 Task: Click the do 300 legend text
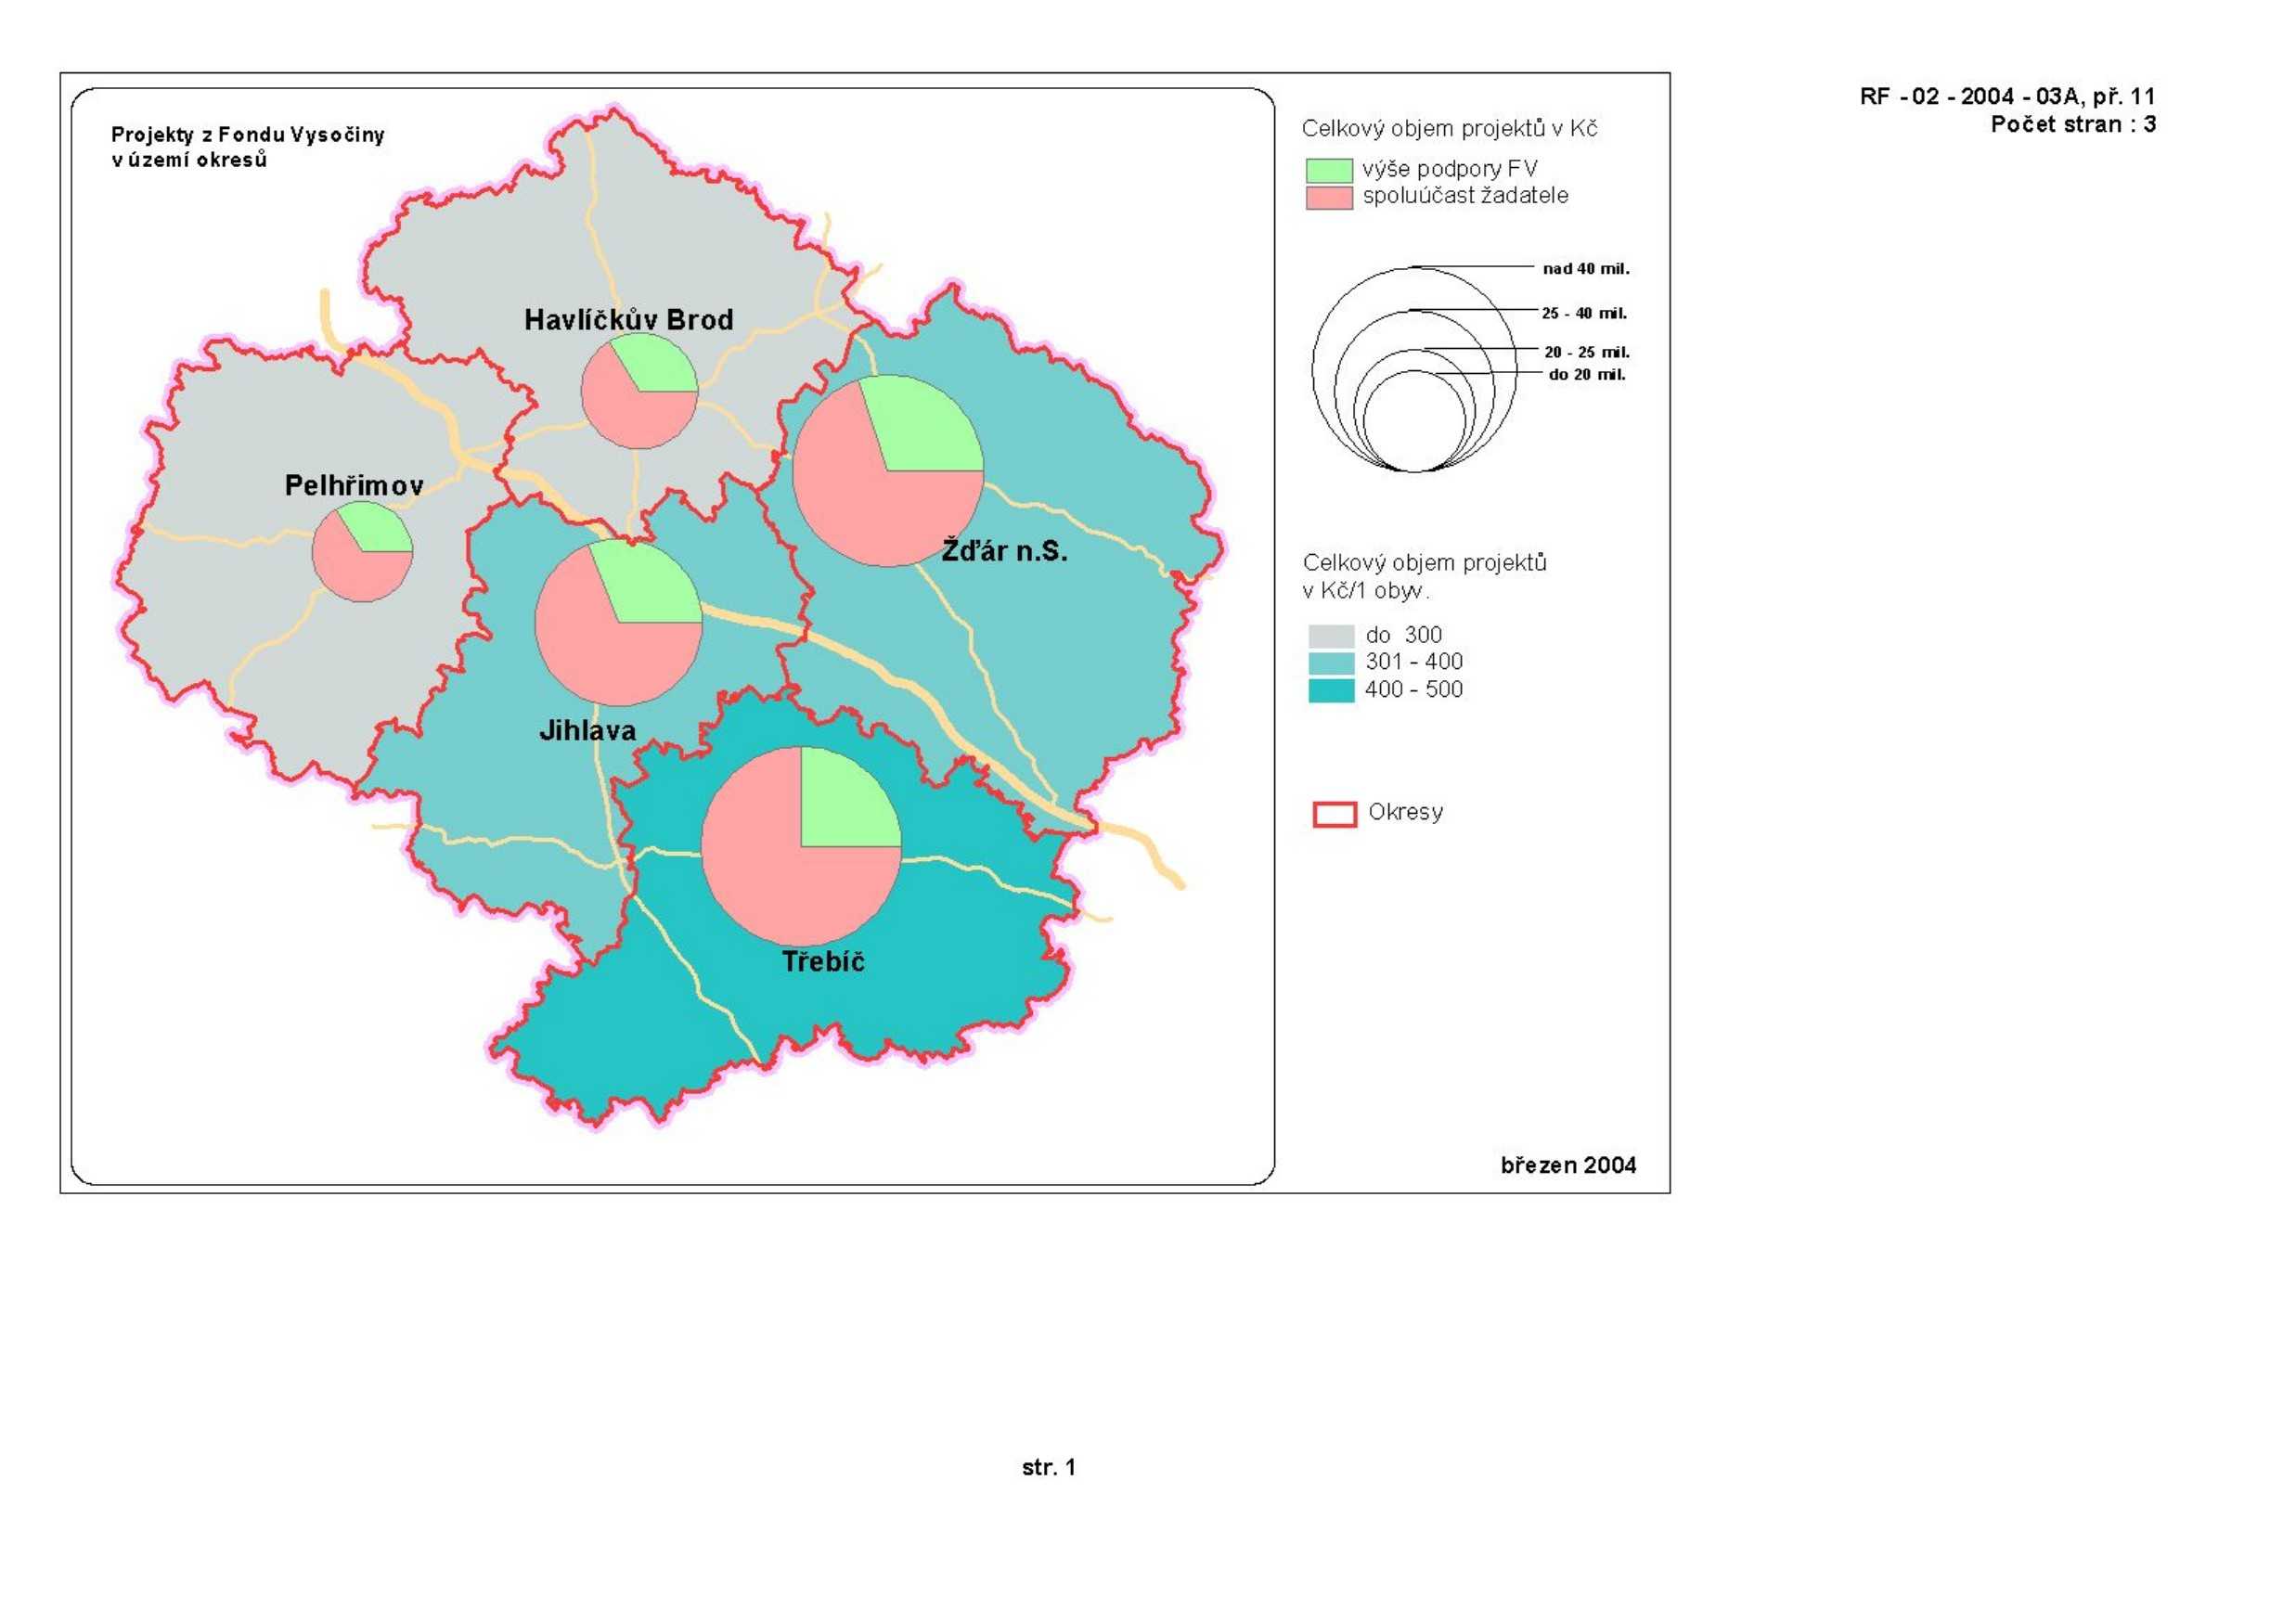click(1404, 635)
